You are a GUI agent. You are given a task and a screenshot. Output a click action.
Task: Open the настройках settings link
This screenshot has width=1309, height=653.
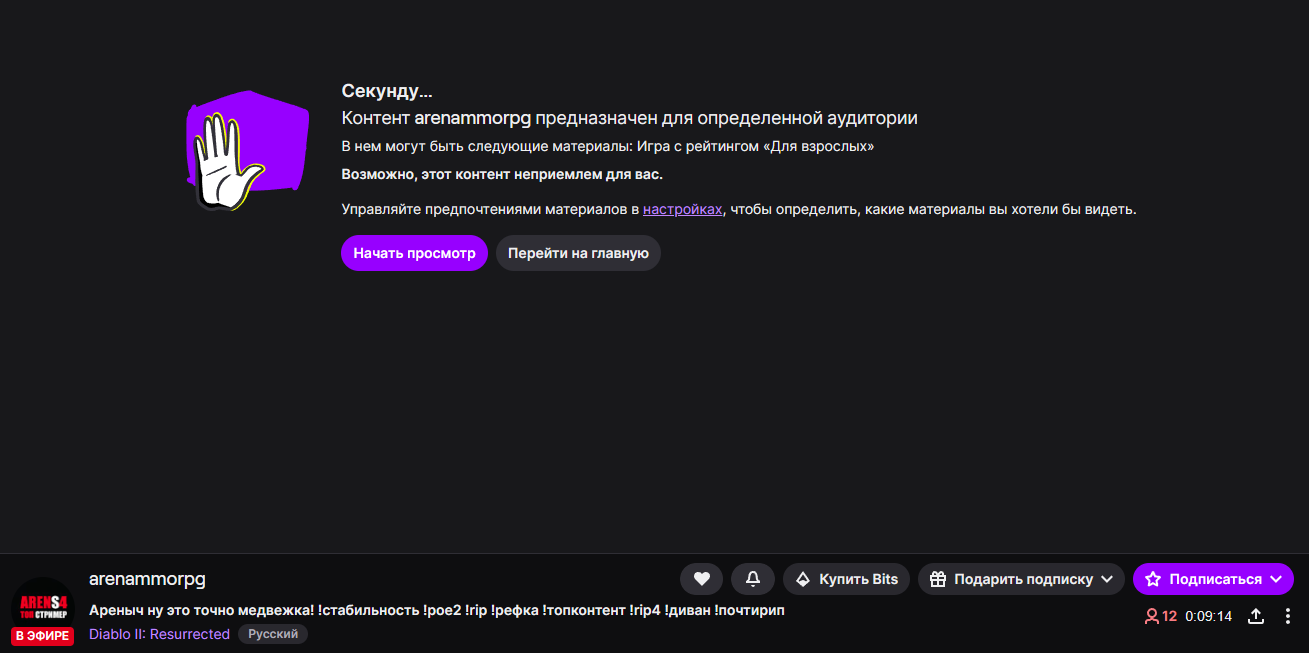(x=682, y=209)
